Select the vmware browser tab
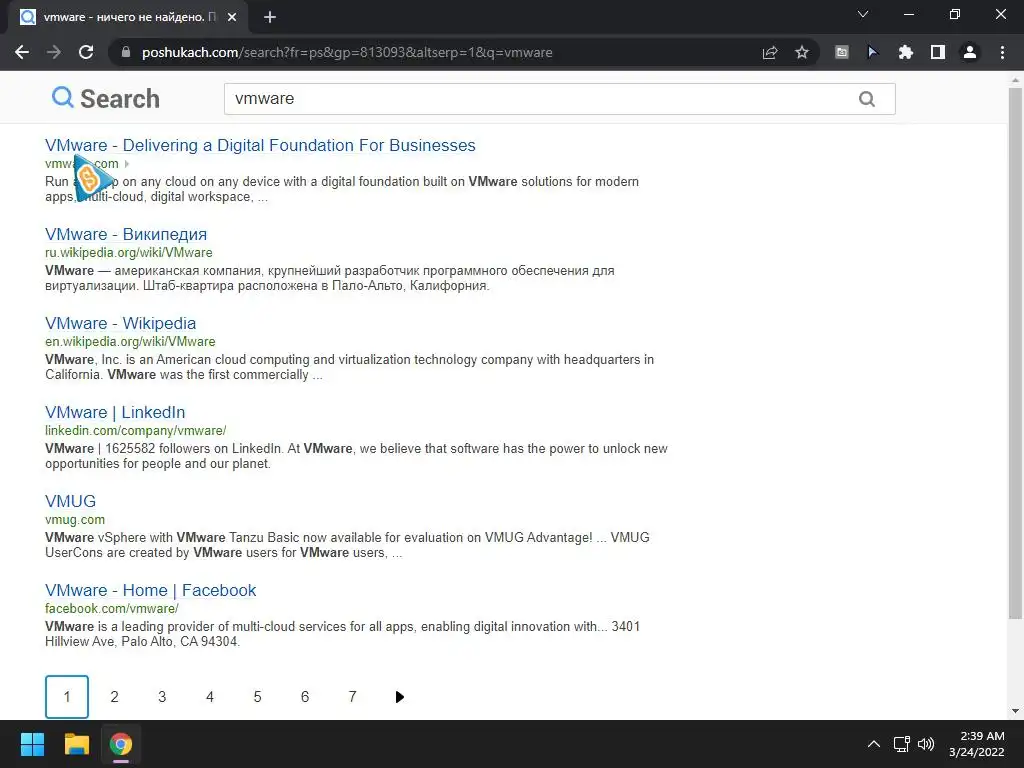Image resolution: width=1024 pixels, height=768 pixels. pos(127,17)
